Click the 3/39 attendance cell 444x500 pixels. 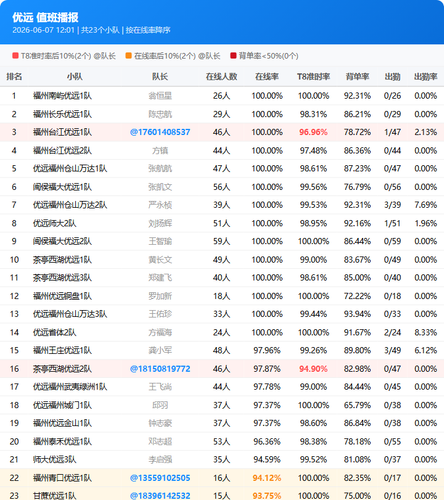pyautogui.click(x=392, y=205)
